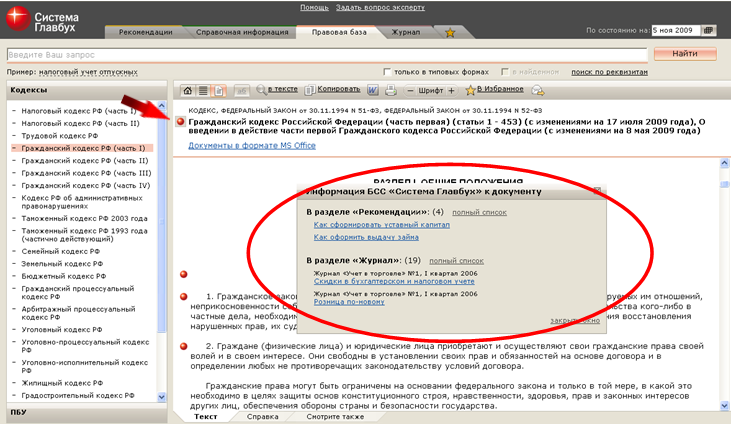
Task: Click the search query input field
Action: click(327, 55)
